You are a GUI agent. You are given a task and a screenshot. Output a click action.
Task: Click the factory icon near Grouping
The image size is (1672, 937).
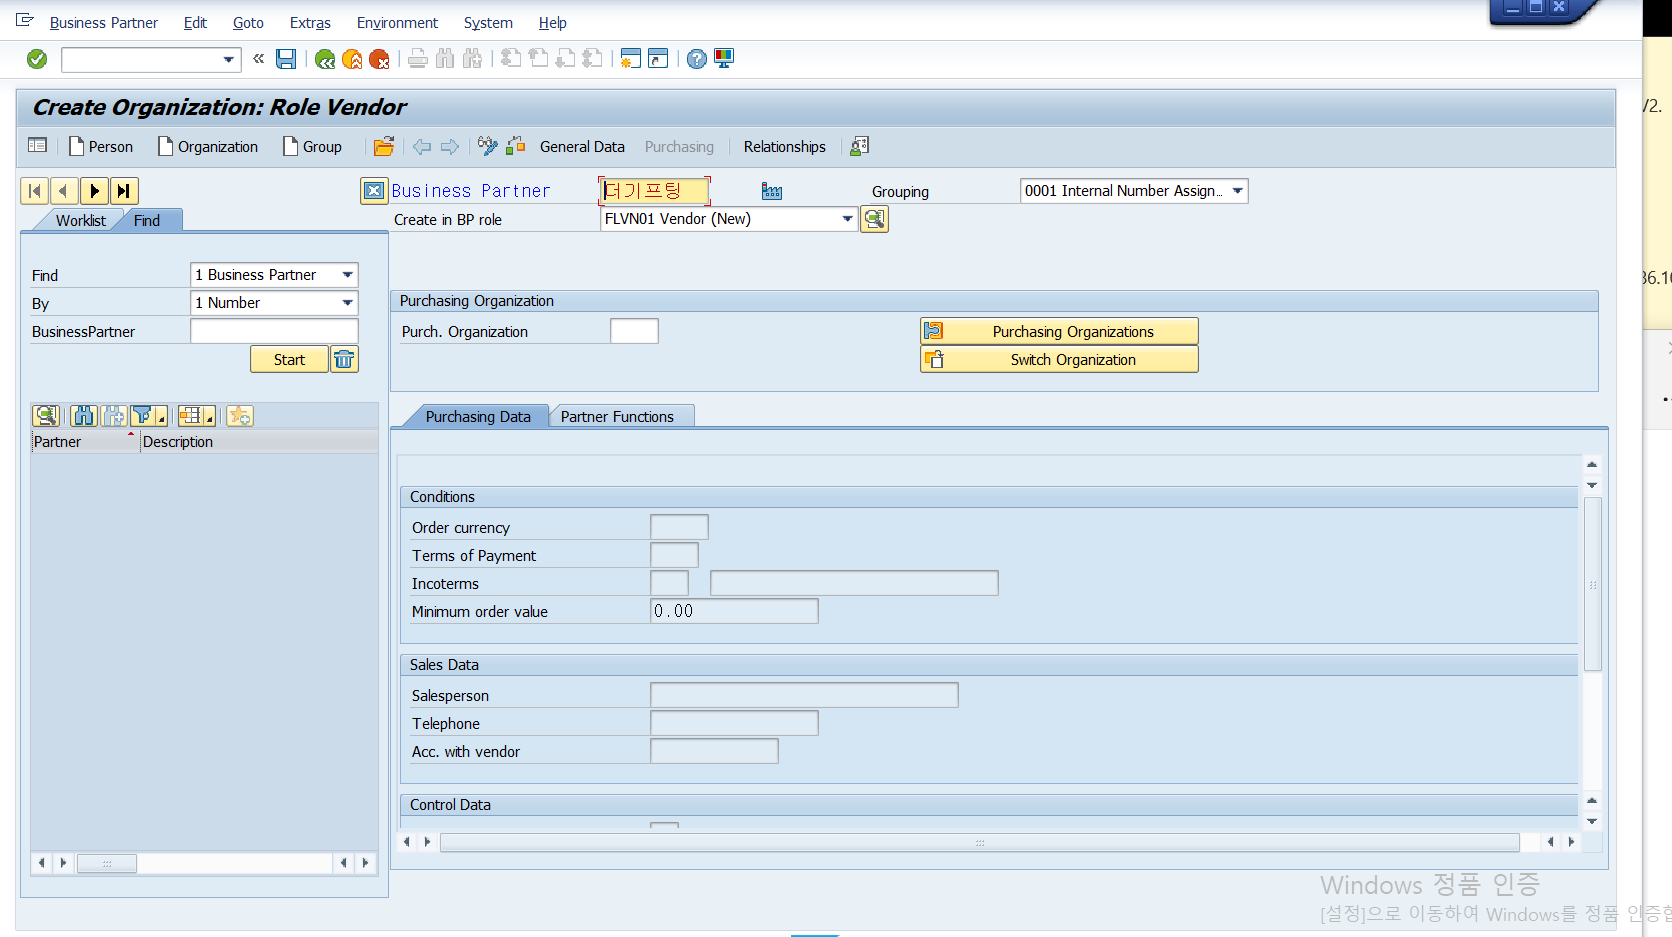tap(772, 191)
